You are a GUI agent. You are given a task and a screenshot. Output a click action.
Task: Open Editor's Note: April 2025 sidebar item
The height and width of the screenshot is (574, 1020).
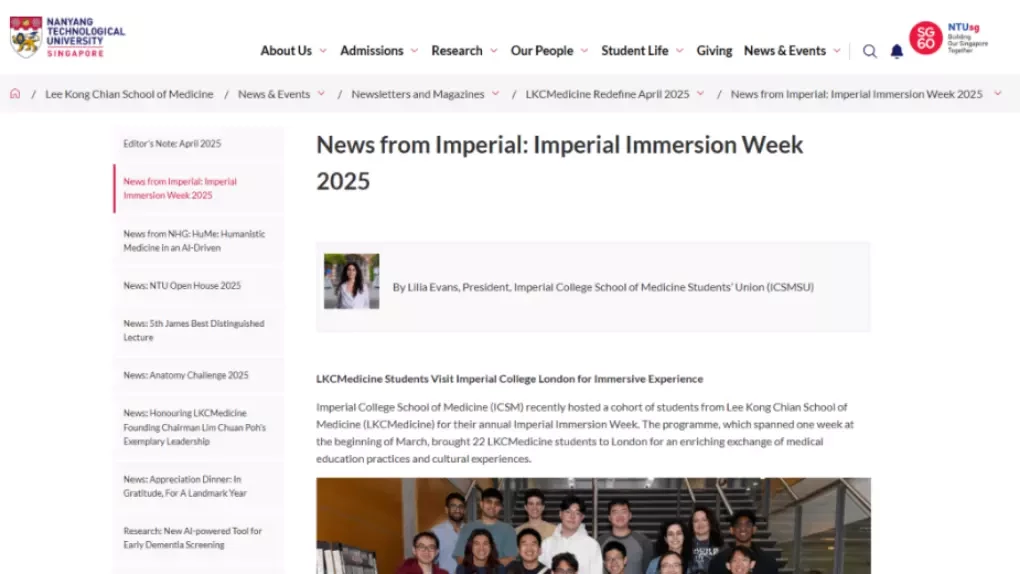tap(198, 144)
